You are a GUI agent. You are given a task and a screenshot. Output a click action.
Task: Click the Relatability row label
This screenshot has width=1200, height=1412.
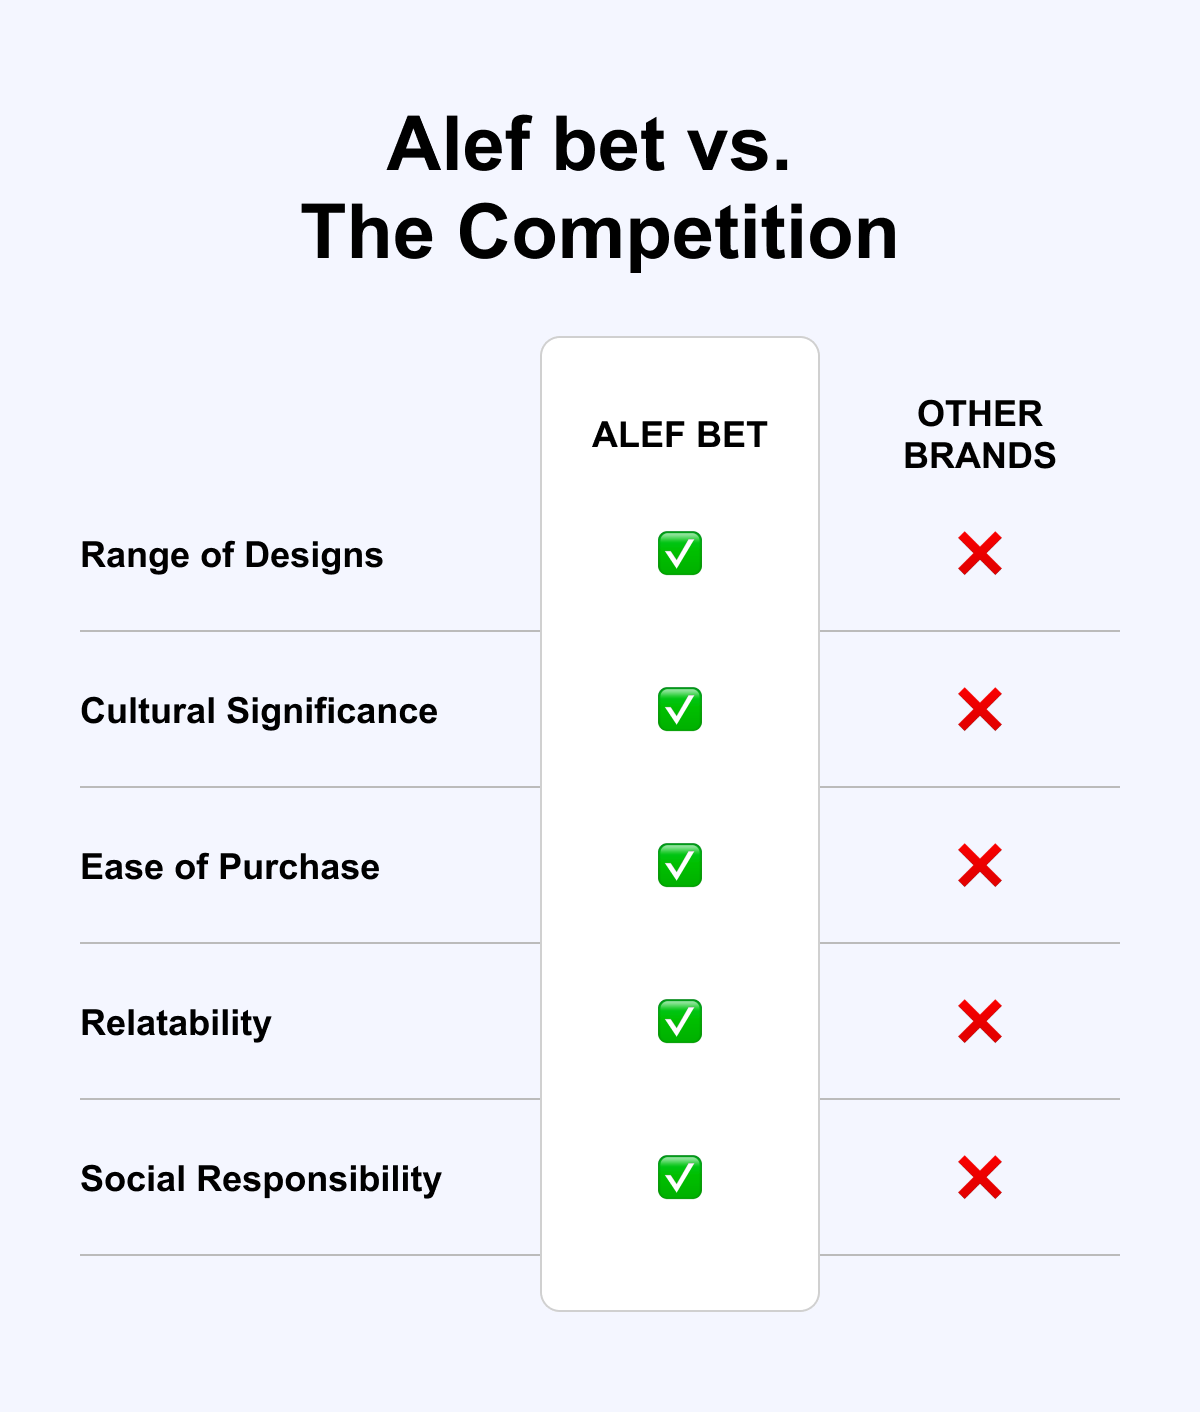tap(176, 1023)
